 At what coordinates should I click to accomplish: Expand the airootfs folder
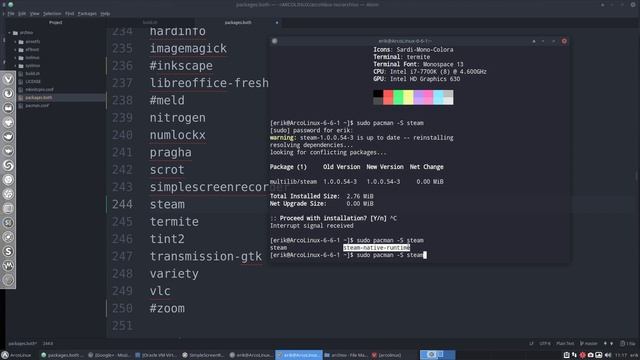pos(16,42)
